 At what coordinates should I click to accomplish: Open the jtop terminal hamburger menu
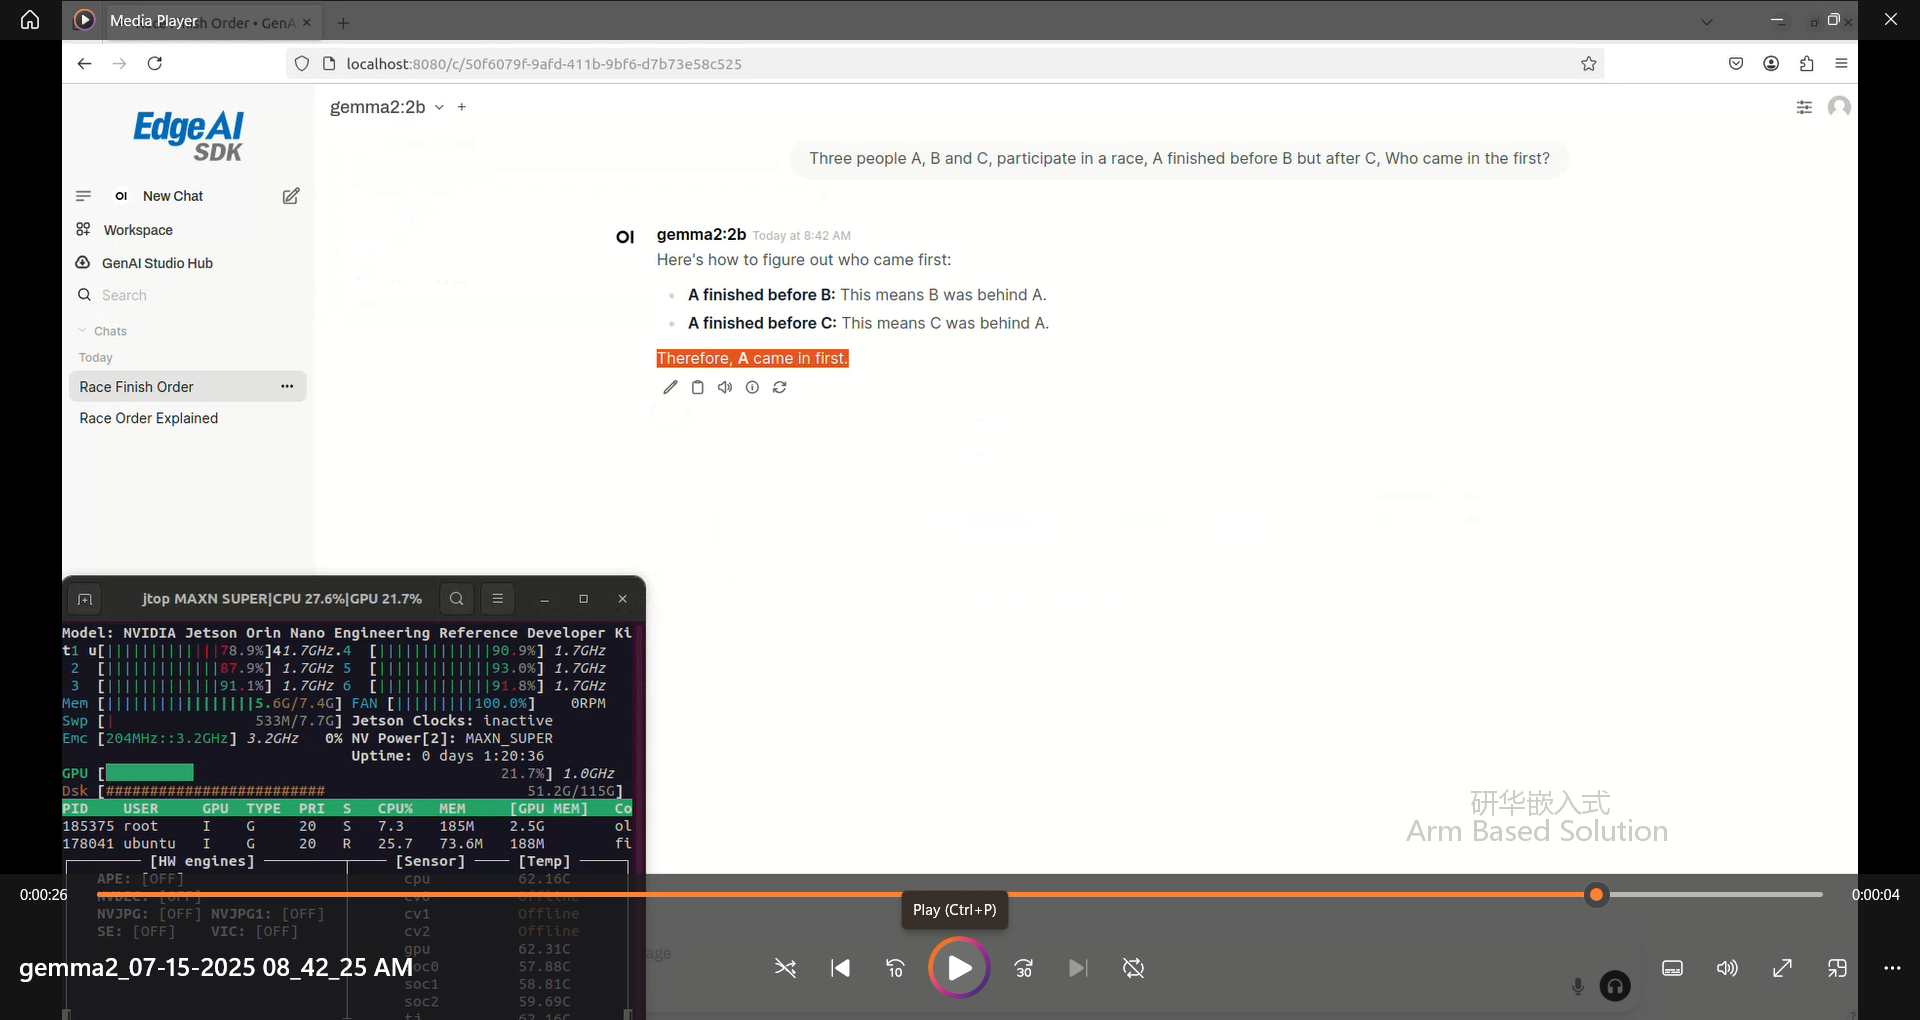498,599
